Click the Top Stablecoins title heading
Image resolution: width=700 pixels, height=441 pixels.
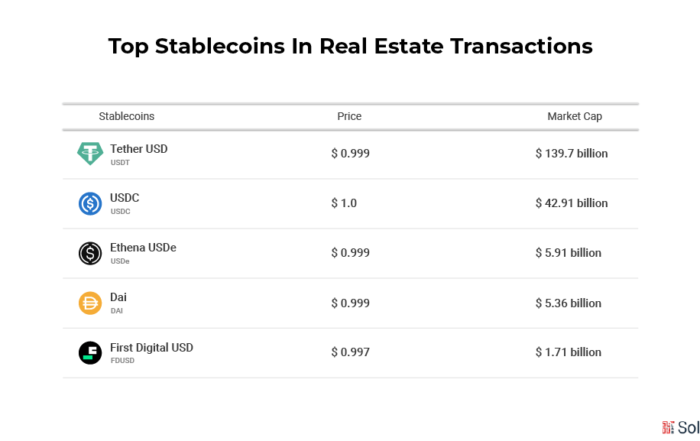pos(350,46)
